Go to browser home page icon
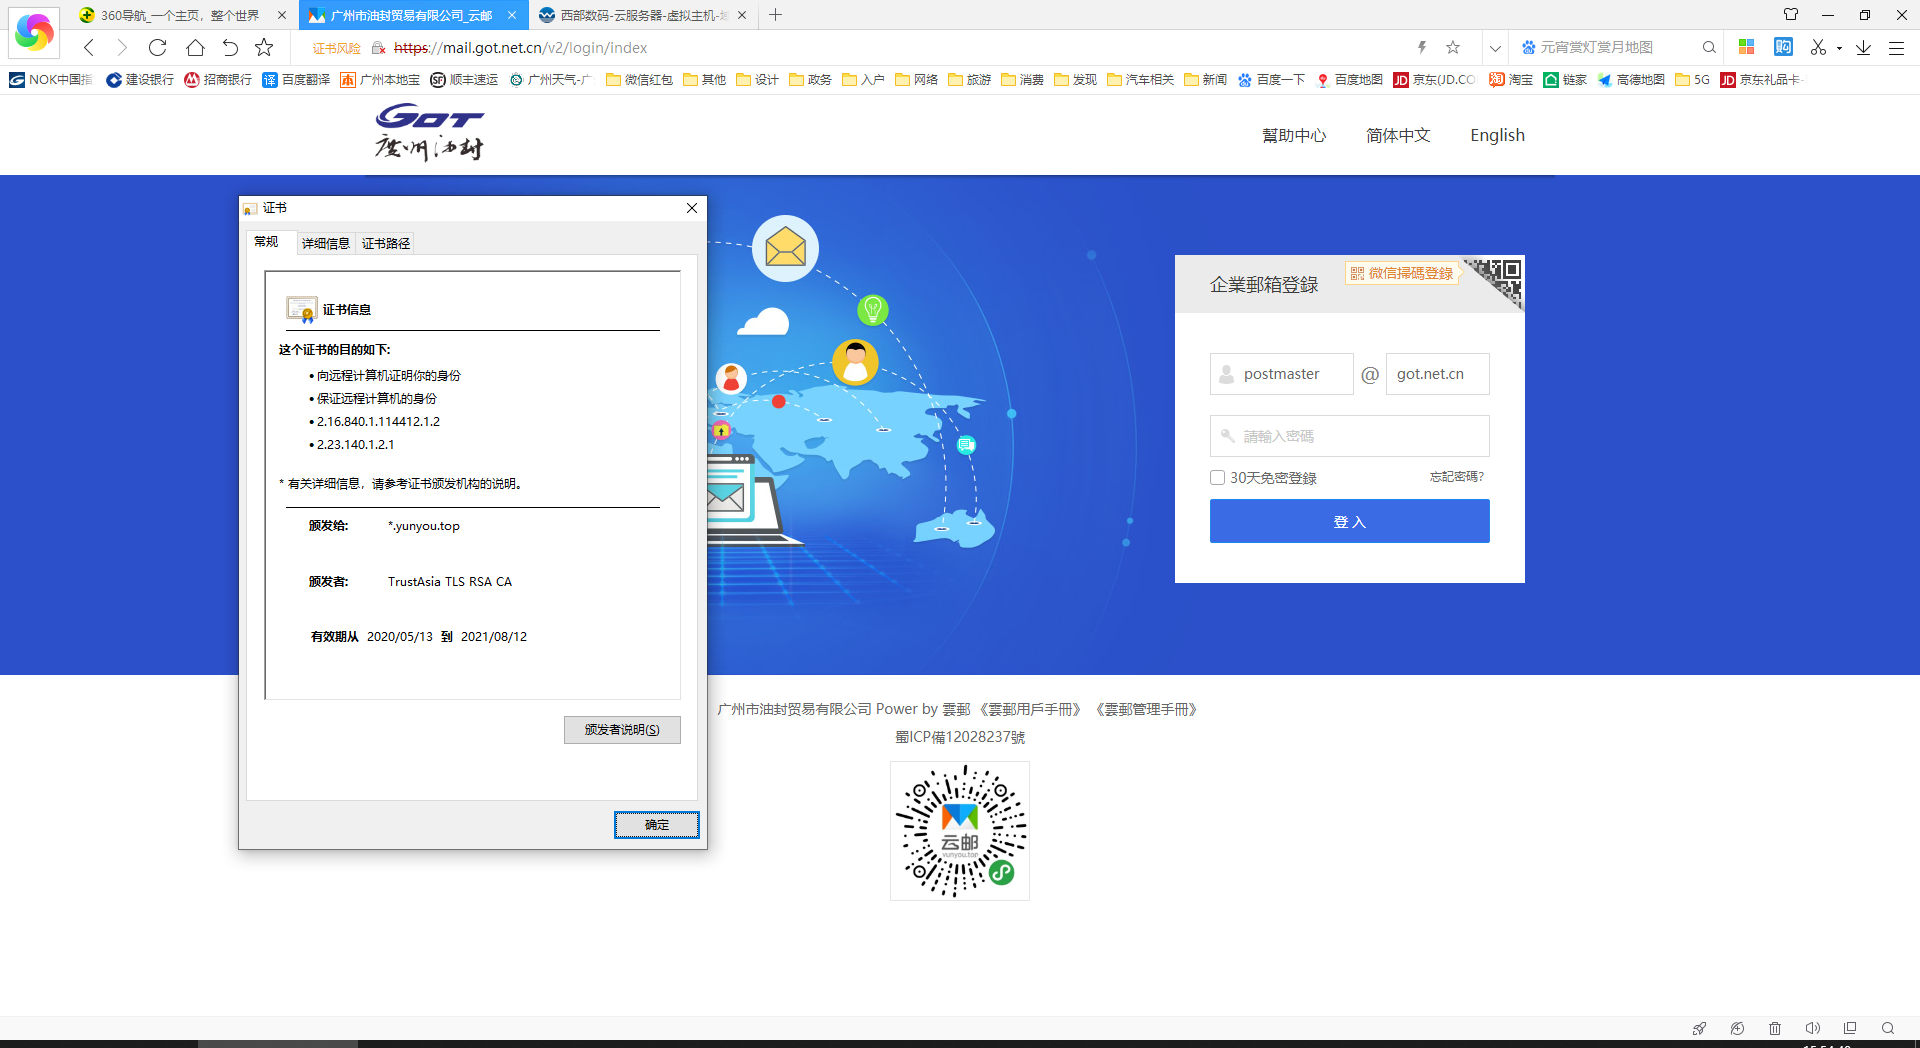 tap(195, 47)
